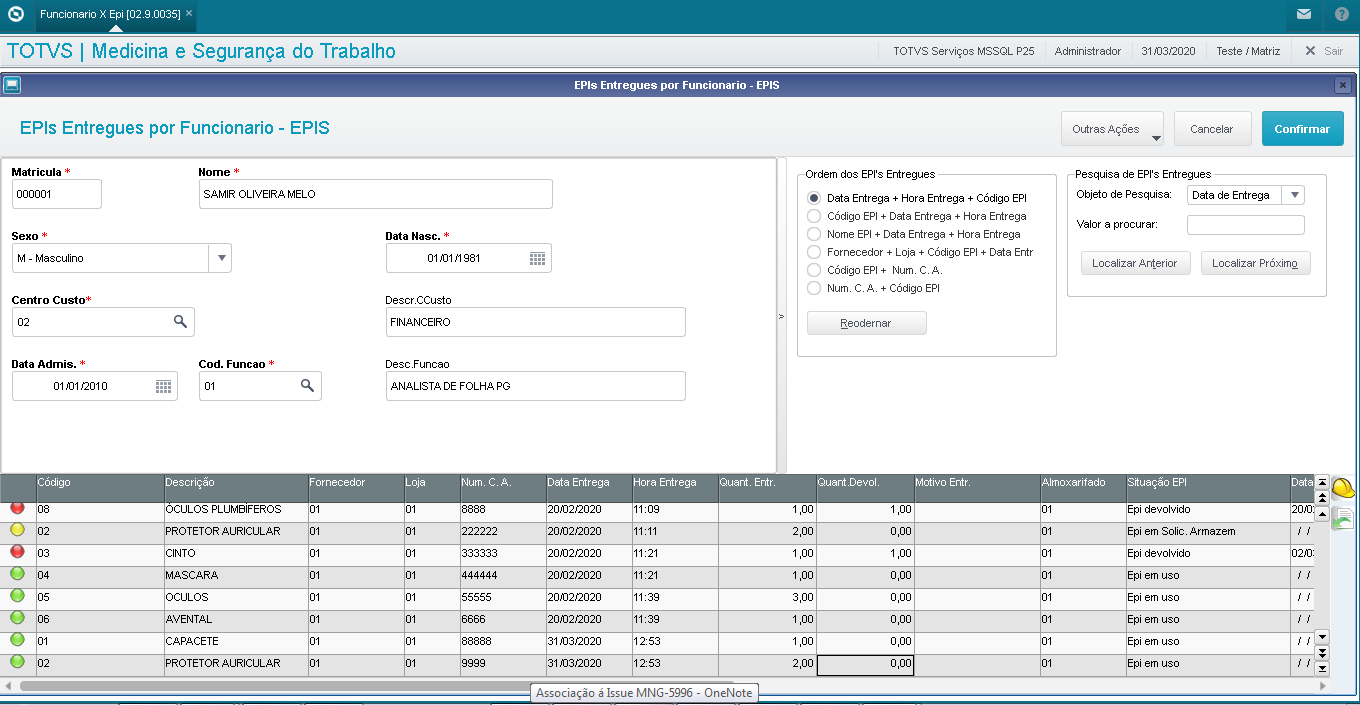Click red status dot for ÓCULOS PLUMBÍFEROS
Screen dimensions: 1360x705
tap(17, 508)
